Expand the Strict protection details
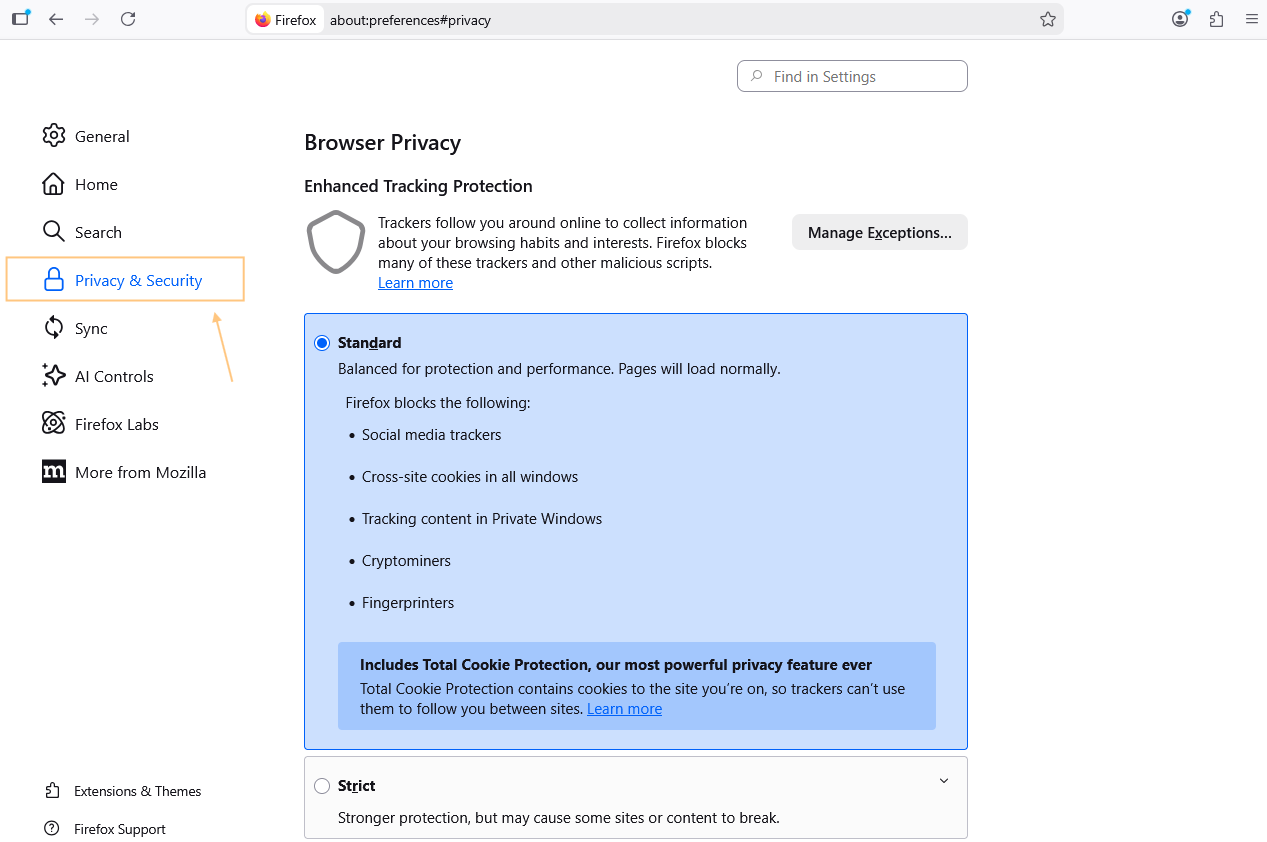 [943, 780]
